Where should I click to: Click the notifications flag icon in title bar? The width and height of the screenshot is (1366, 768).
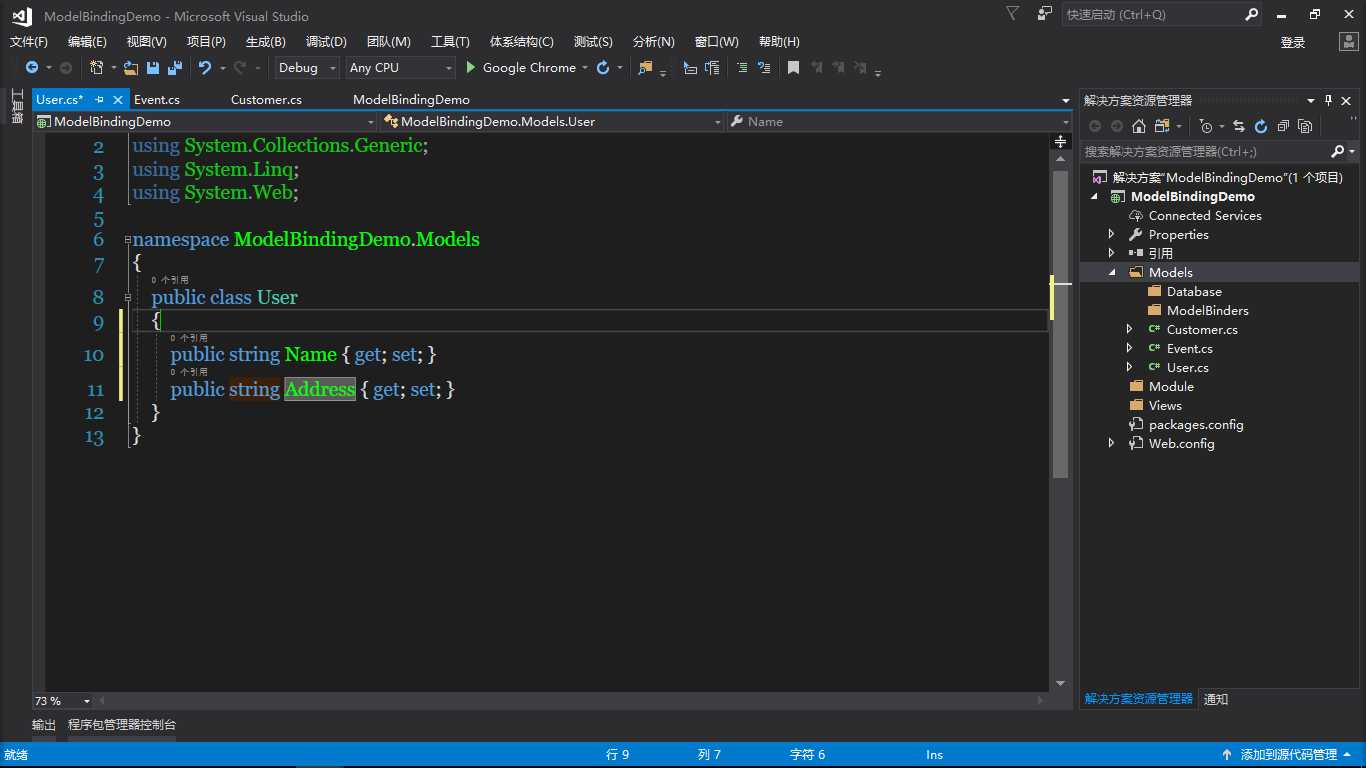[1013, 14]
